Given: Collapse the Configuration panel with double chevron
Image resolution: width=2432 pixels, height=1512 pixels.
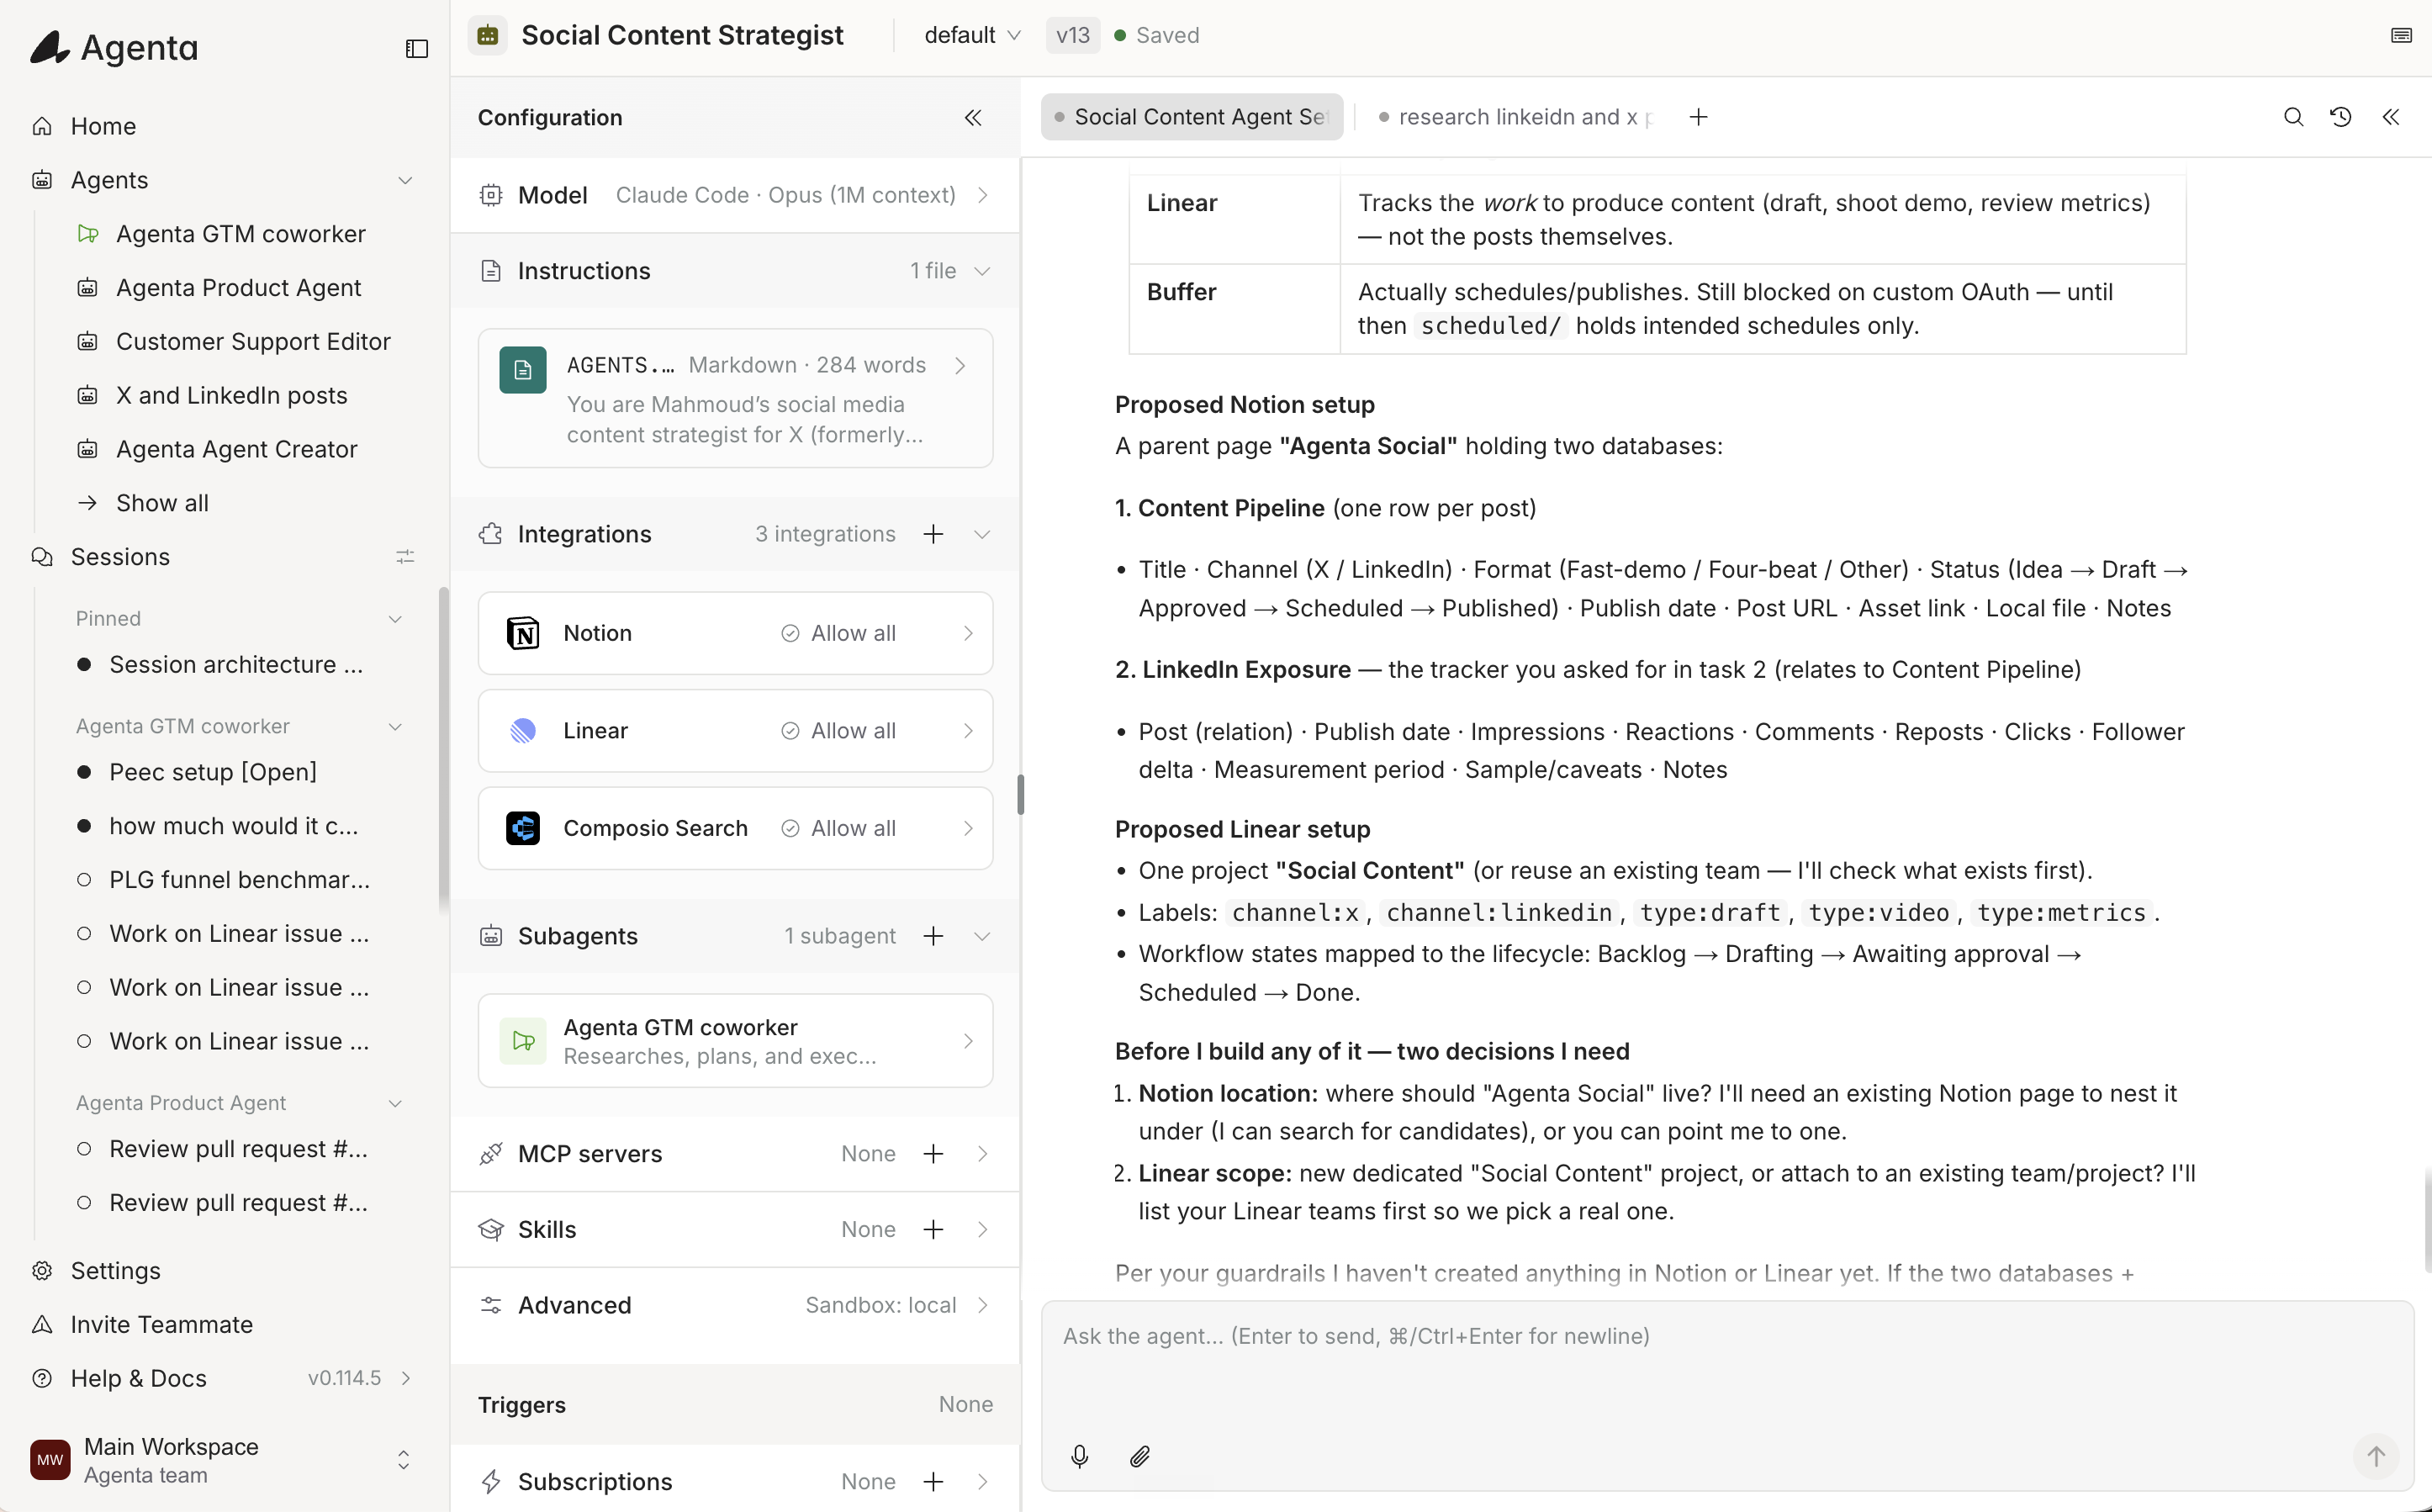Looking at the screenshot, I should tap(973, 118).
